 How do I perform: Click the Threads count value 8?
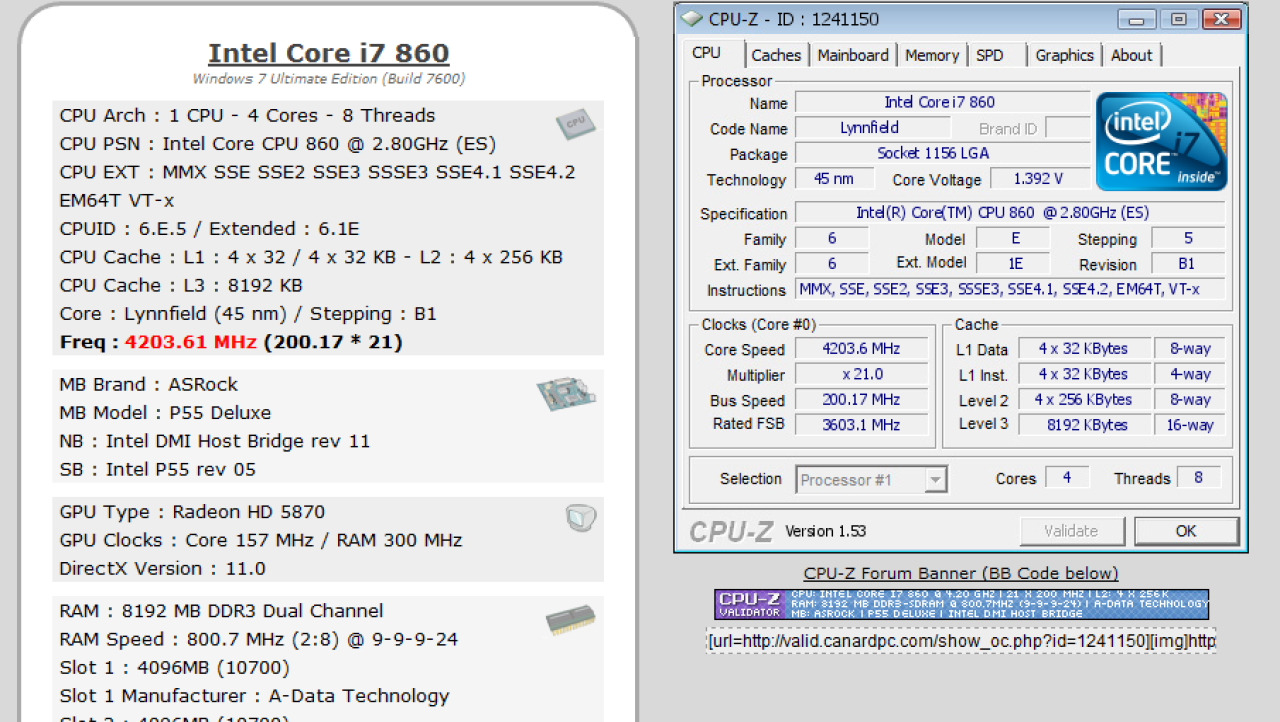click(1199, 478)
